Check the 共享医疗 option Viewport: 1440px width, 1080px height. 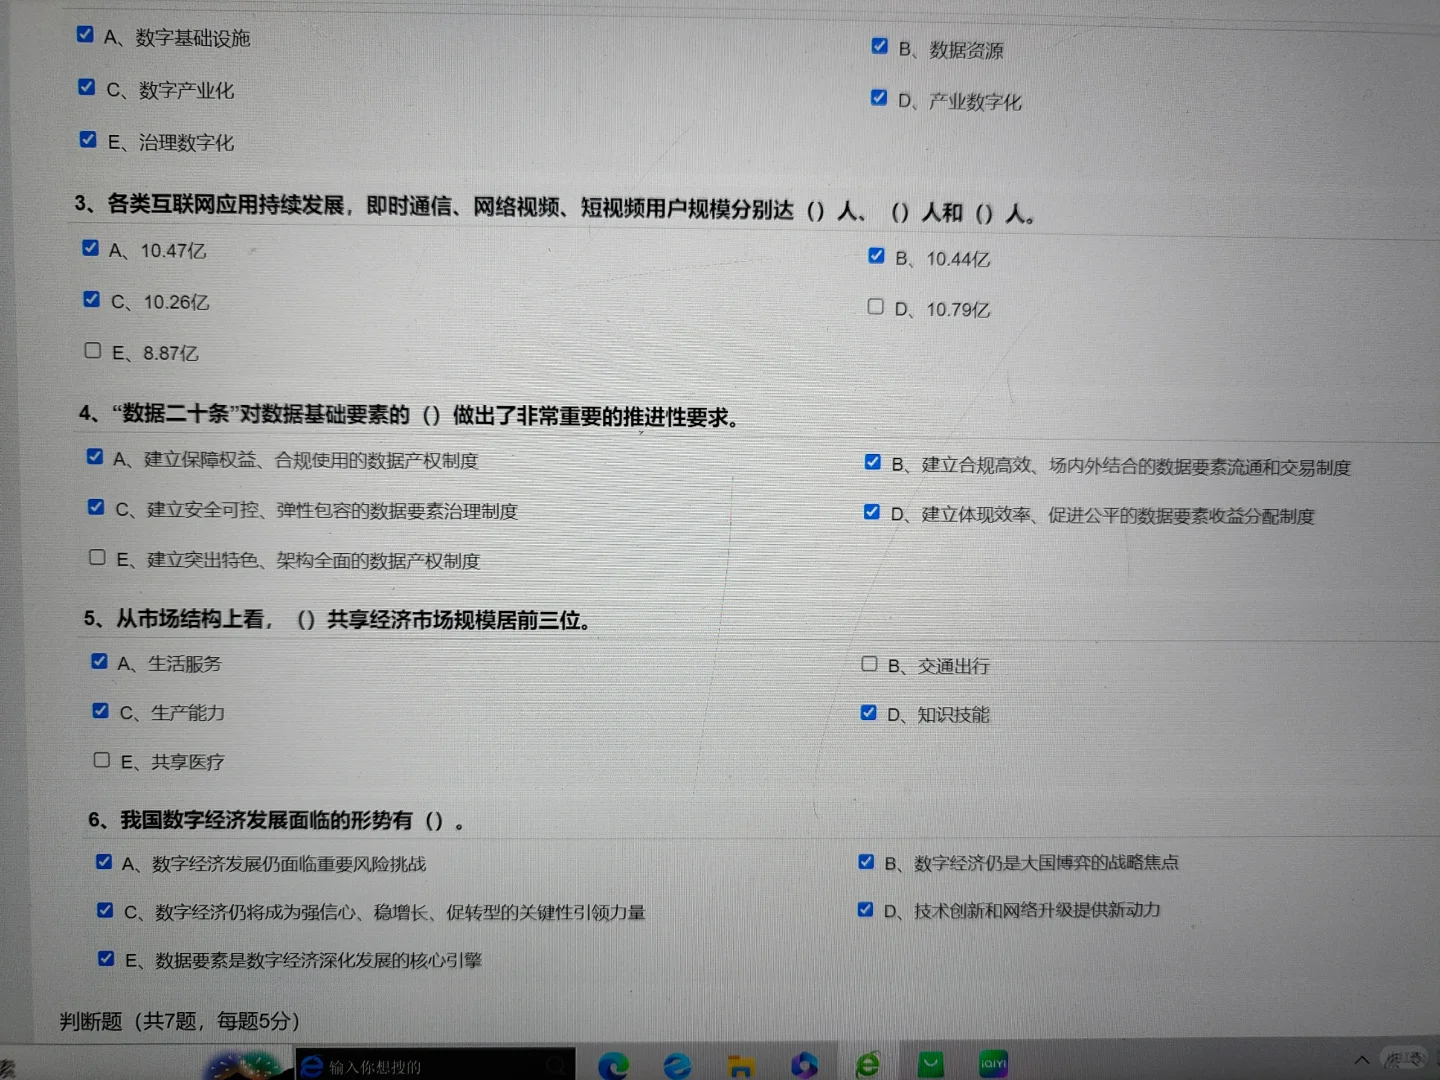tap(101, 760)
